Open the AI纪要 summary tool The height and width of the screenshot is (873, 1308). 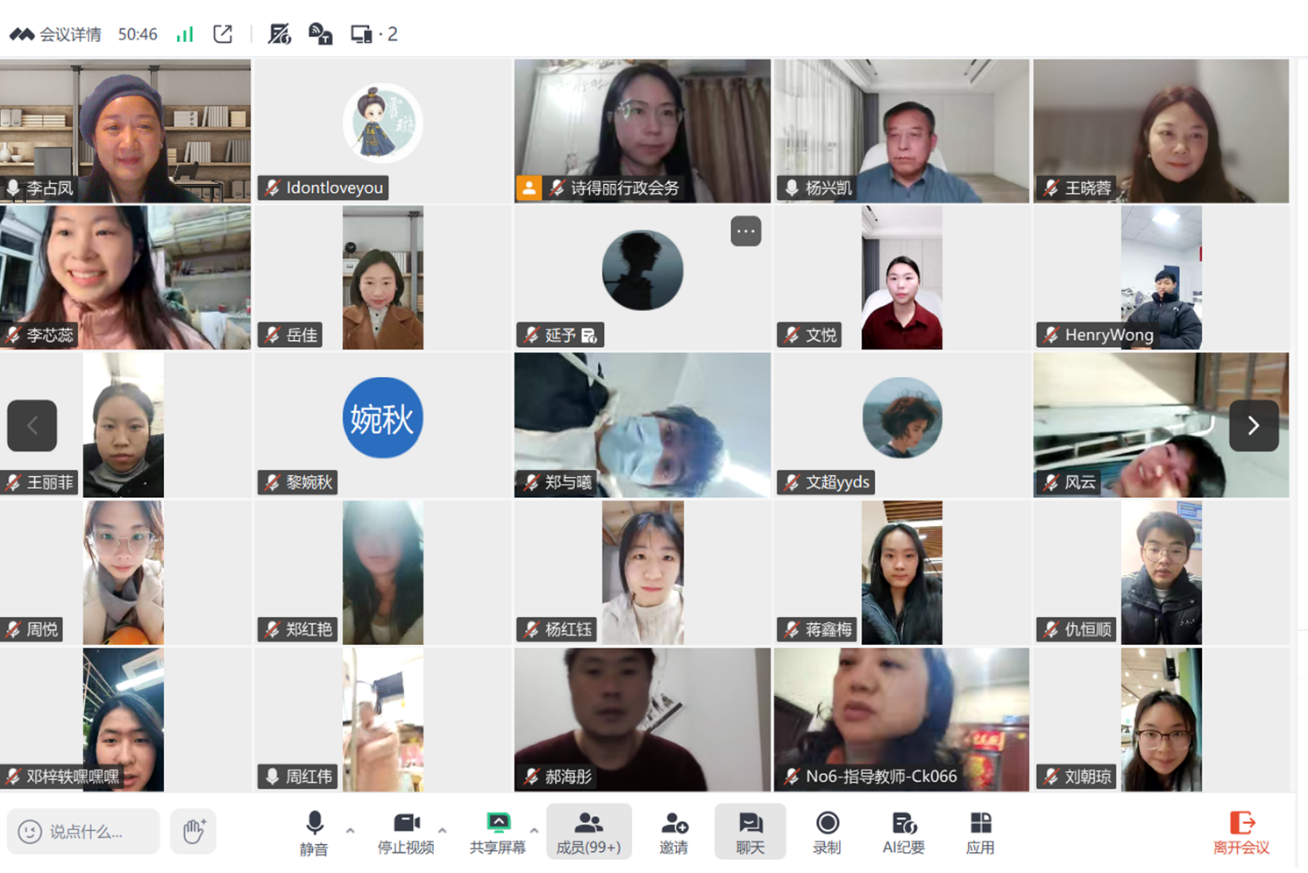pos(903,831)
